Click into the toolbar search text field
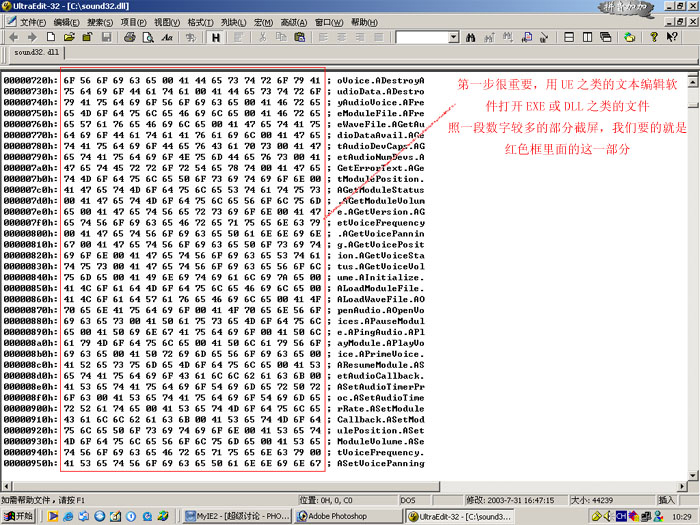The image size is (700, 525). (x=422, y=38)
